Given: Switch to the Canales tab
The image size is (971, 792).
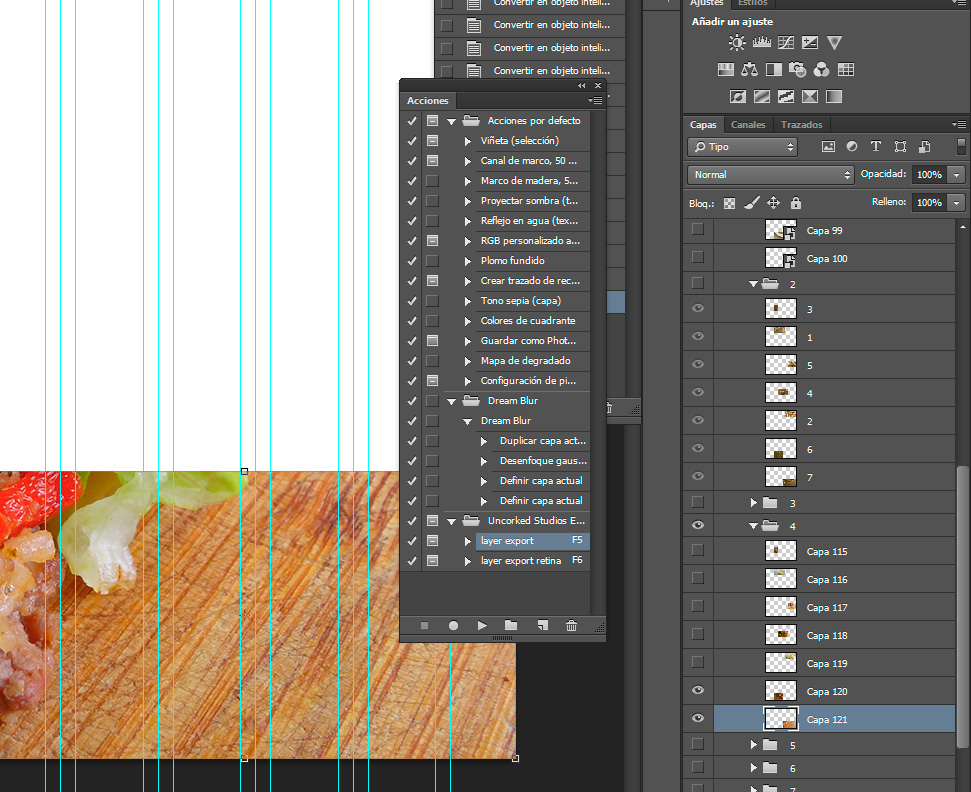Looking at the screenshot, I should (748, 124).
